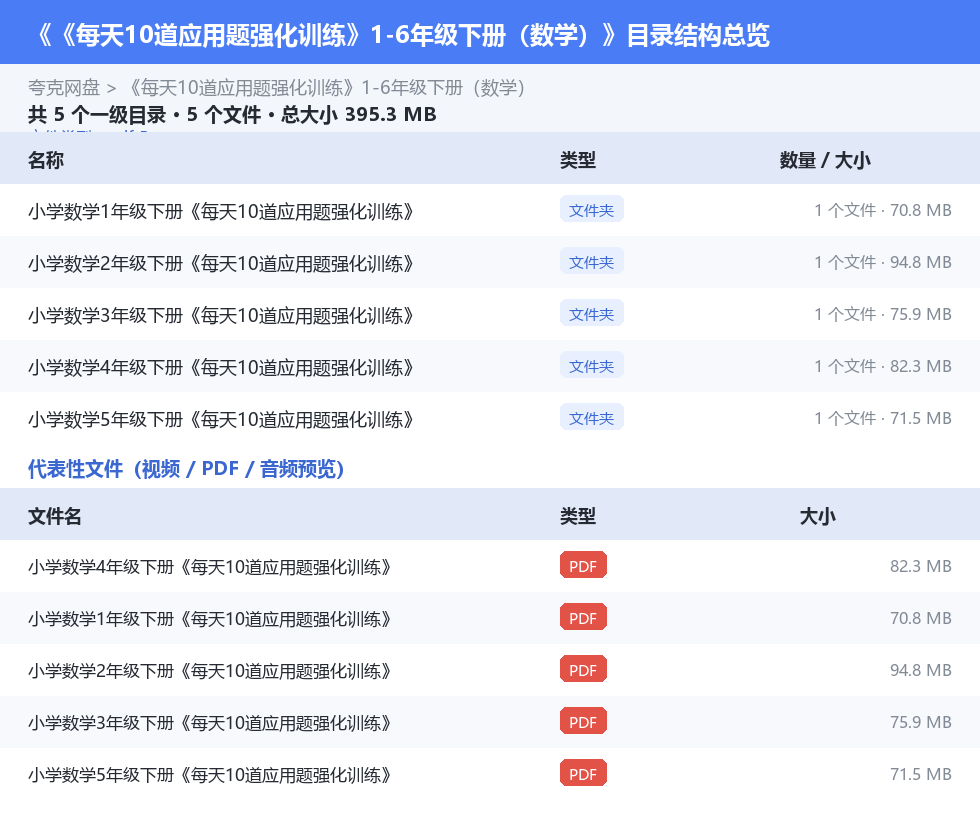Click size text 1 个文件 · 94.8 MB
This screenshot has height=832, width=980.
(x=882, y=262)
